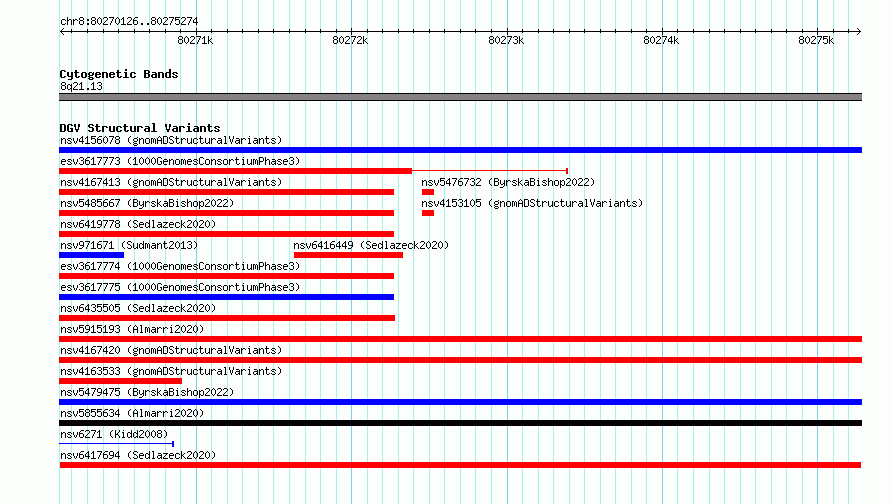Click the Cytogenetic Bands track title
Viewport: 890px width, 504px height.
pos(119,74)
